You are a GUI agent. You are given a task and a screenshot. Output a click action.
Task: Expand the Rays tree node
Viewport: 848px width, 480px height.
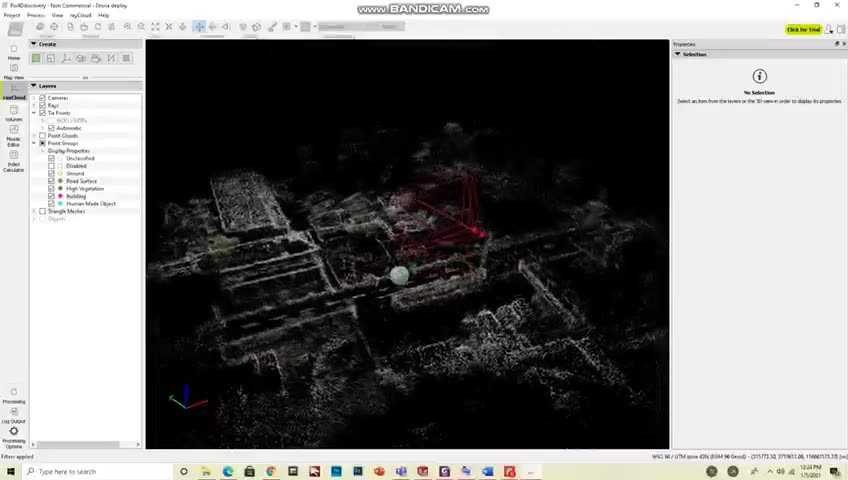point(34,105)
